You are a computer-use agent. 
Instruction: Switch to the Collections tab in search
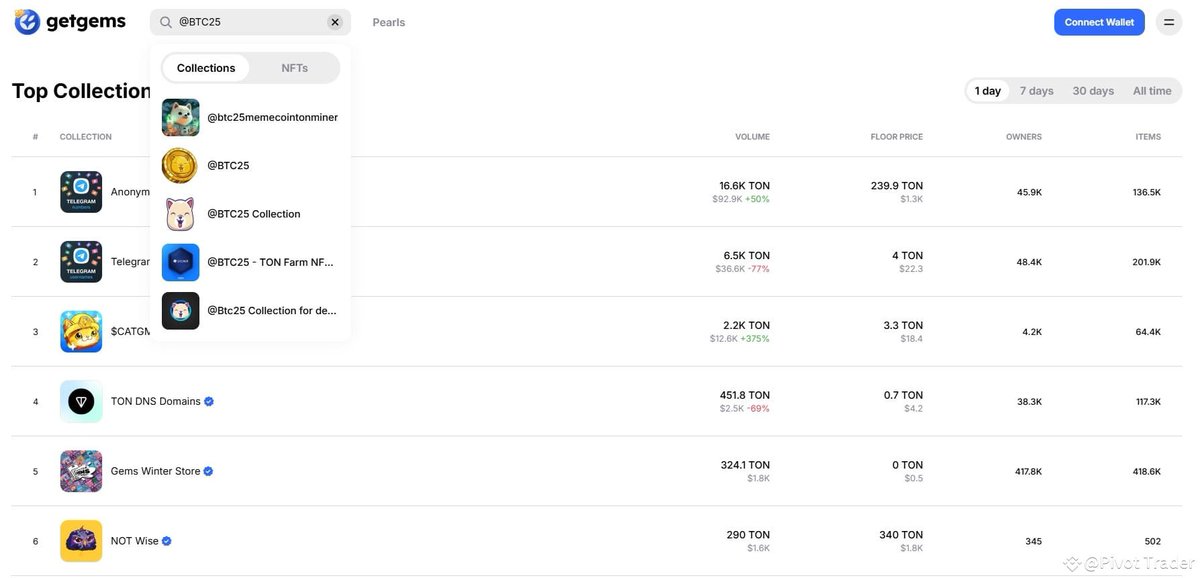tap(206, 68)
